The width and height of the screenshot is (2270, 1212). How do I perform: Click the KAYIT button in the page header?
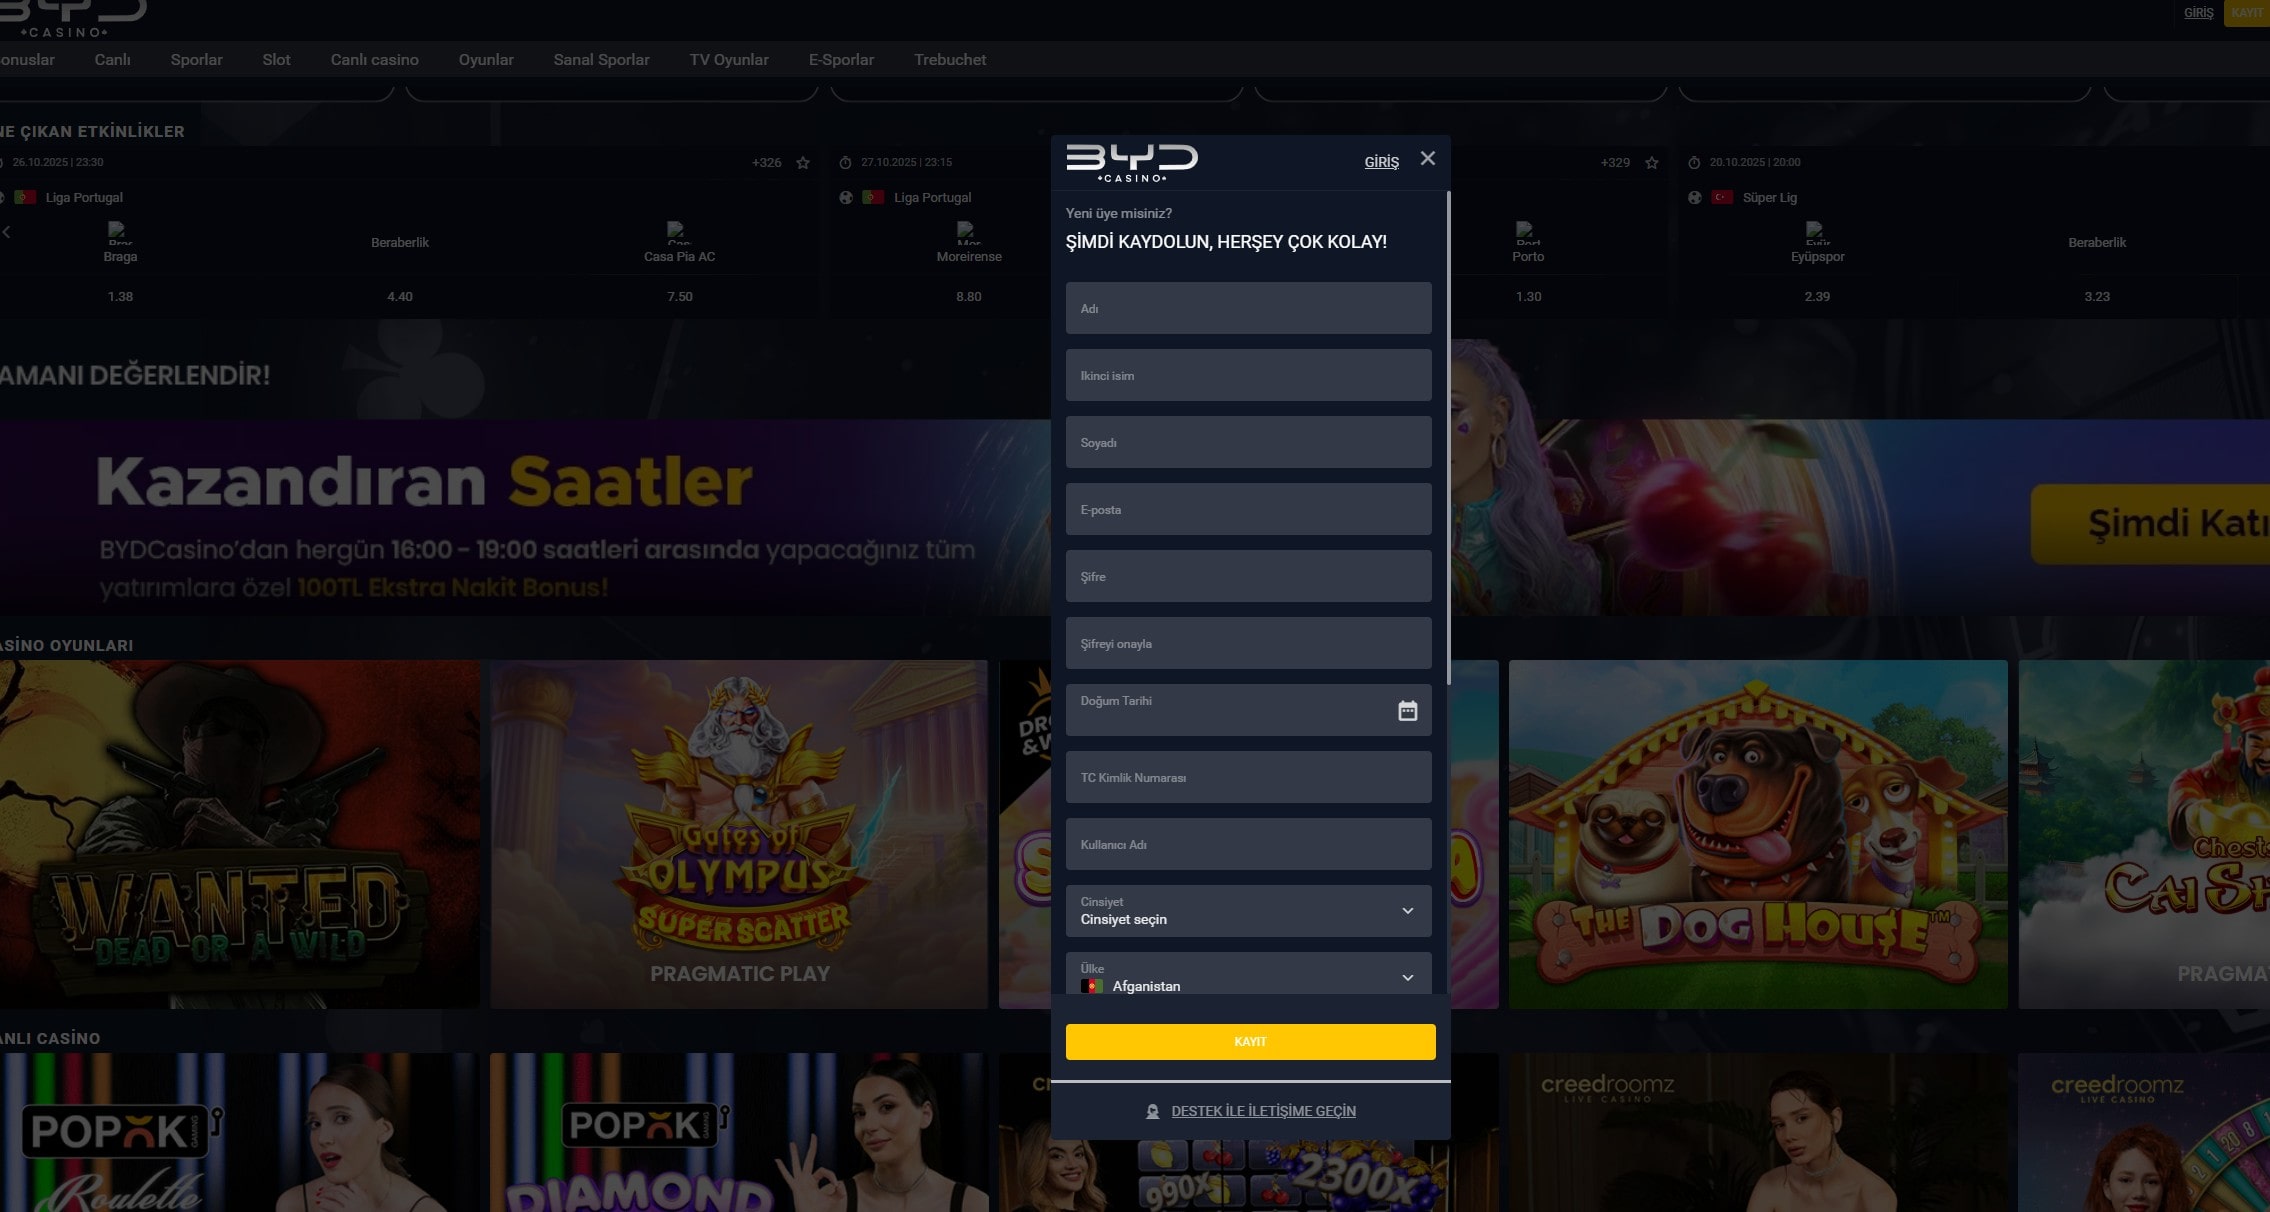tap(2247, 13)
